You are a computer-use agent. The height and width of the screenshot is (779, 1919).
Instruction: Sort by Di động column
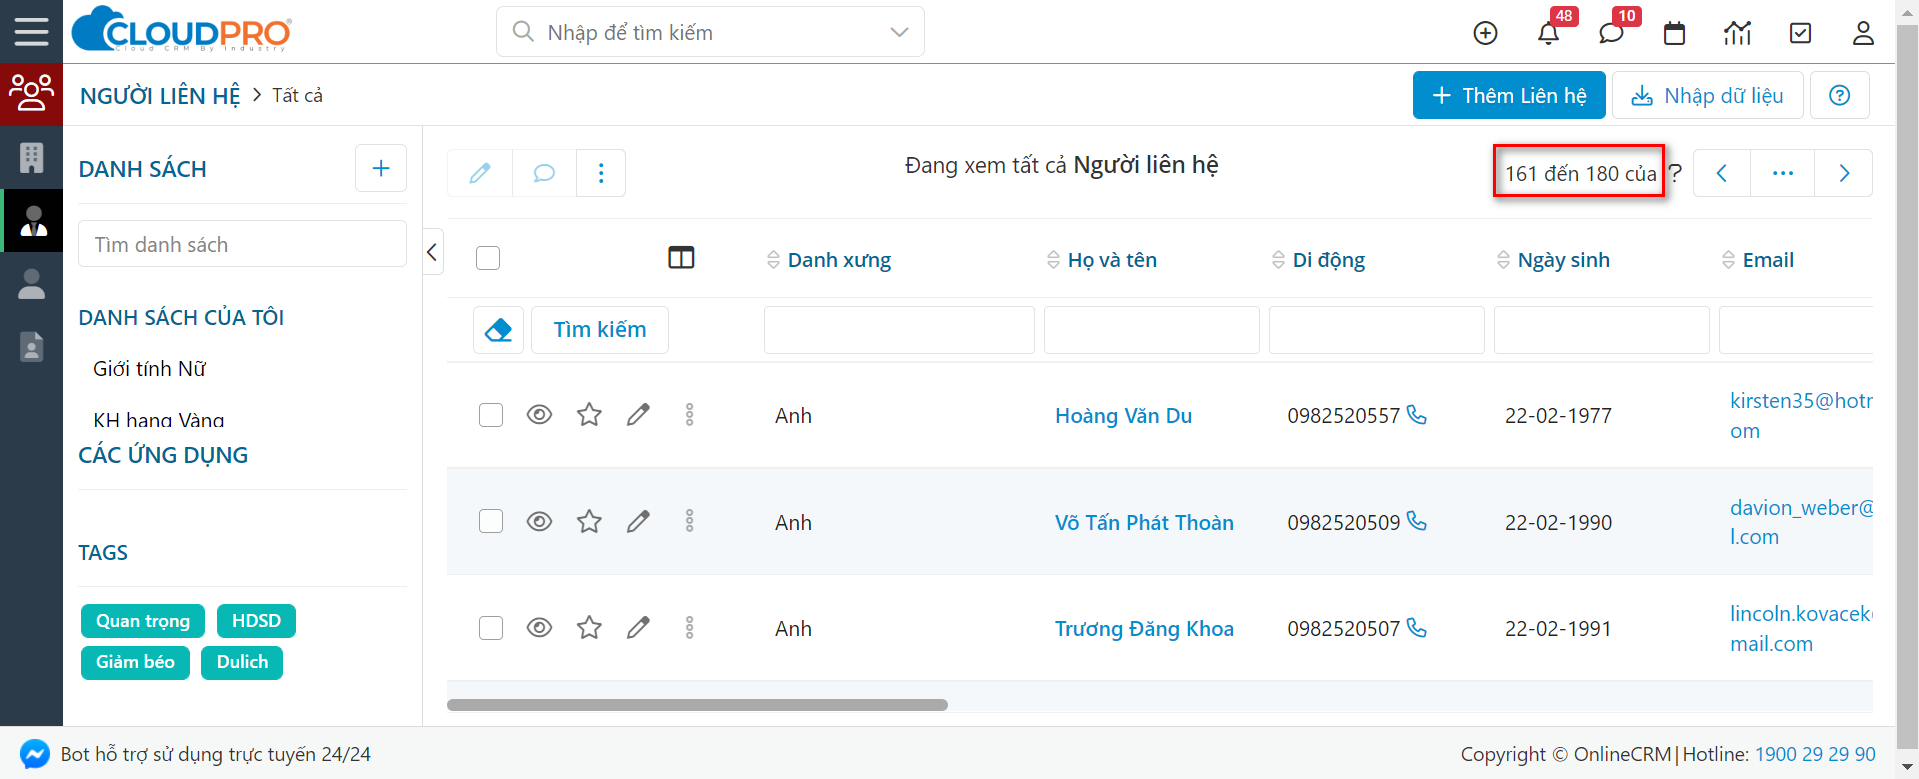pyautogui.click(x=1318, y=260)
